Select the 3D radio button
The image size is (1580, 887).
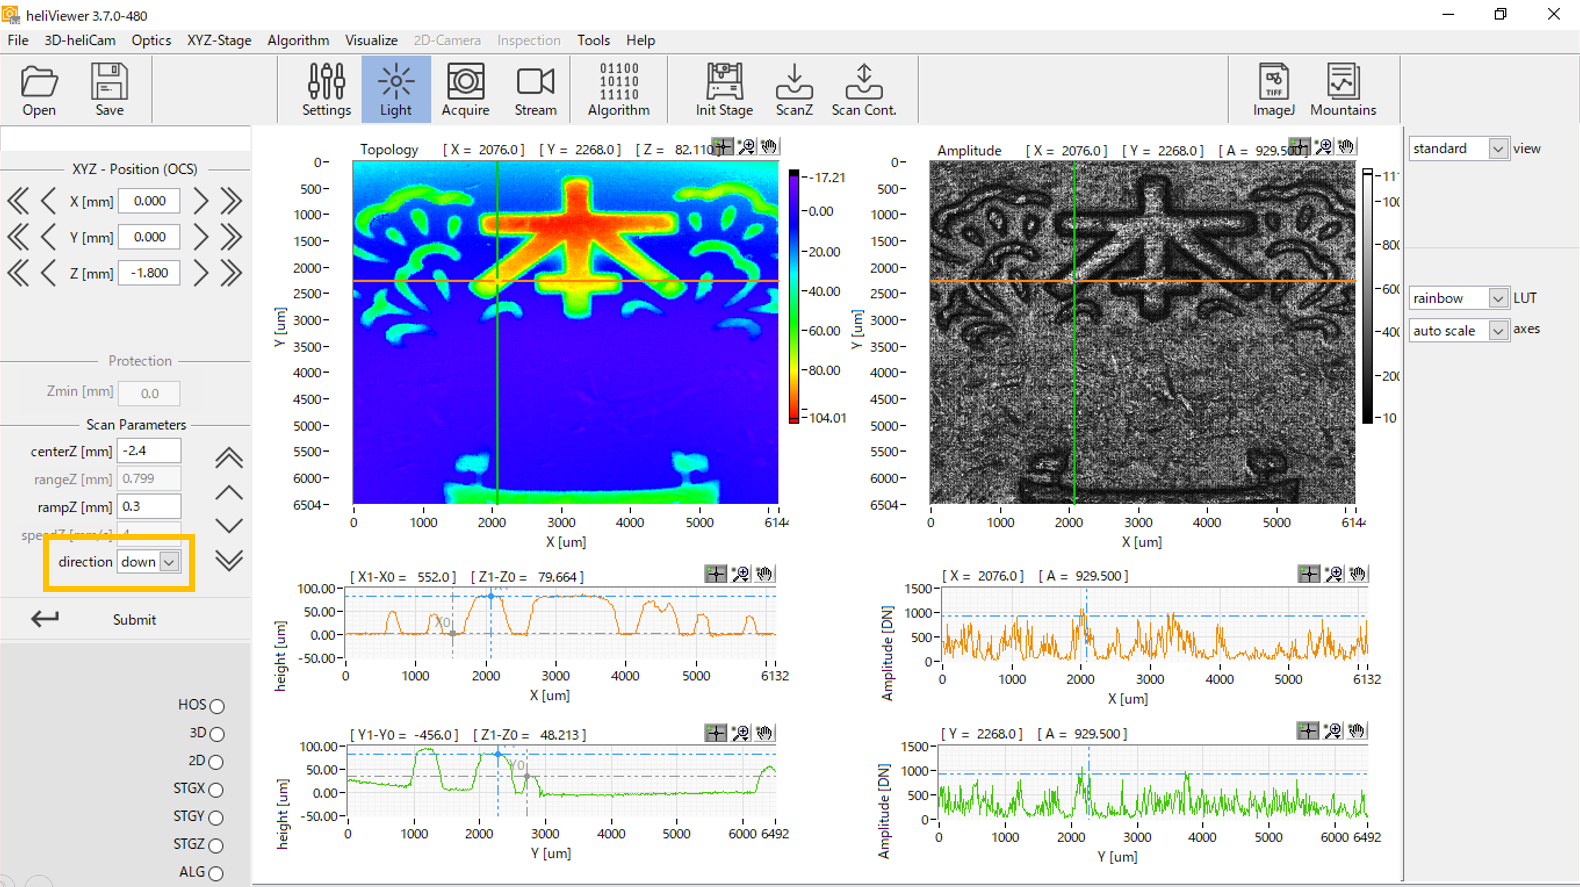tap(217, 734)
